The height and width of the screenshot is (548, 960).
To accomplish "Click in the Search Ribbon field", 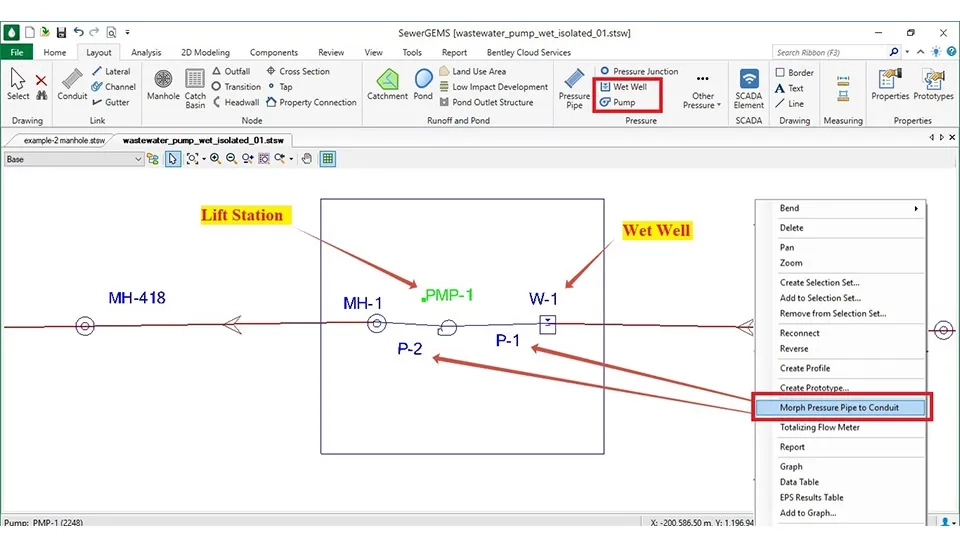I will click(x=830, y=52).
